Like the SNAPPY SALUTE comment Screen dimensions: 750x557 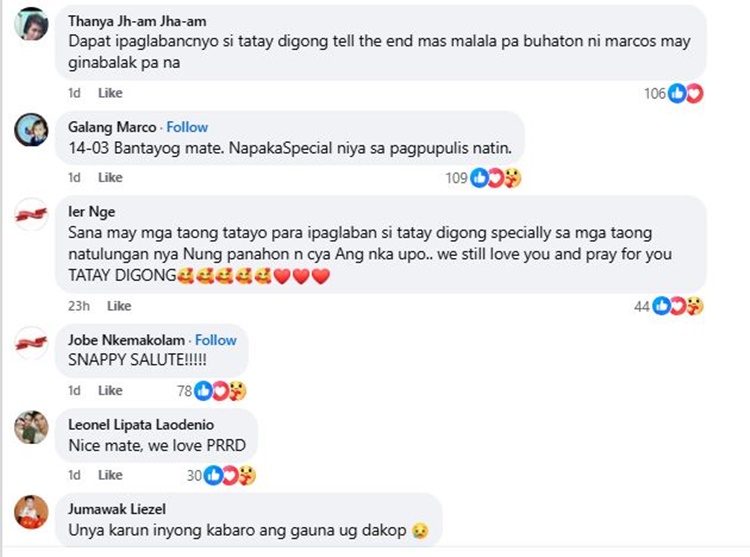pos(110,390)
